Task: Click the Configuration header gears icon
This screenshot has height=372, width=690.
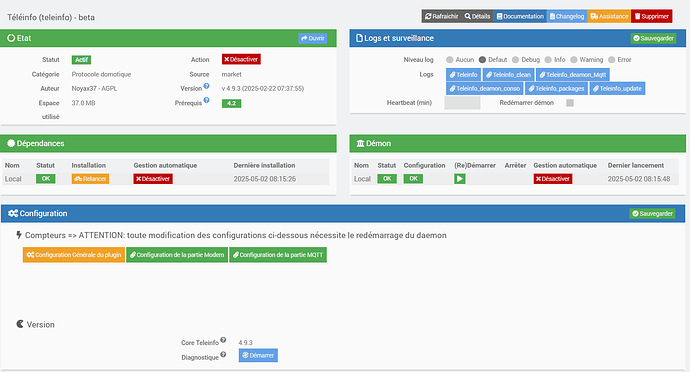Action: pyautogui.click(x=13, y=213)
